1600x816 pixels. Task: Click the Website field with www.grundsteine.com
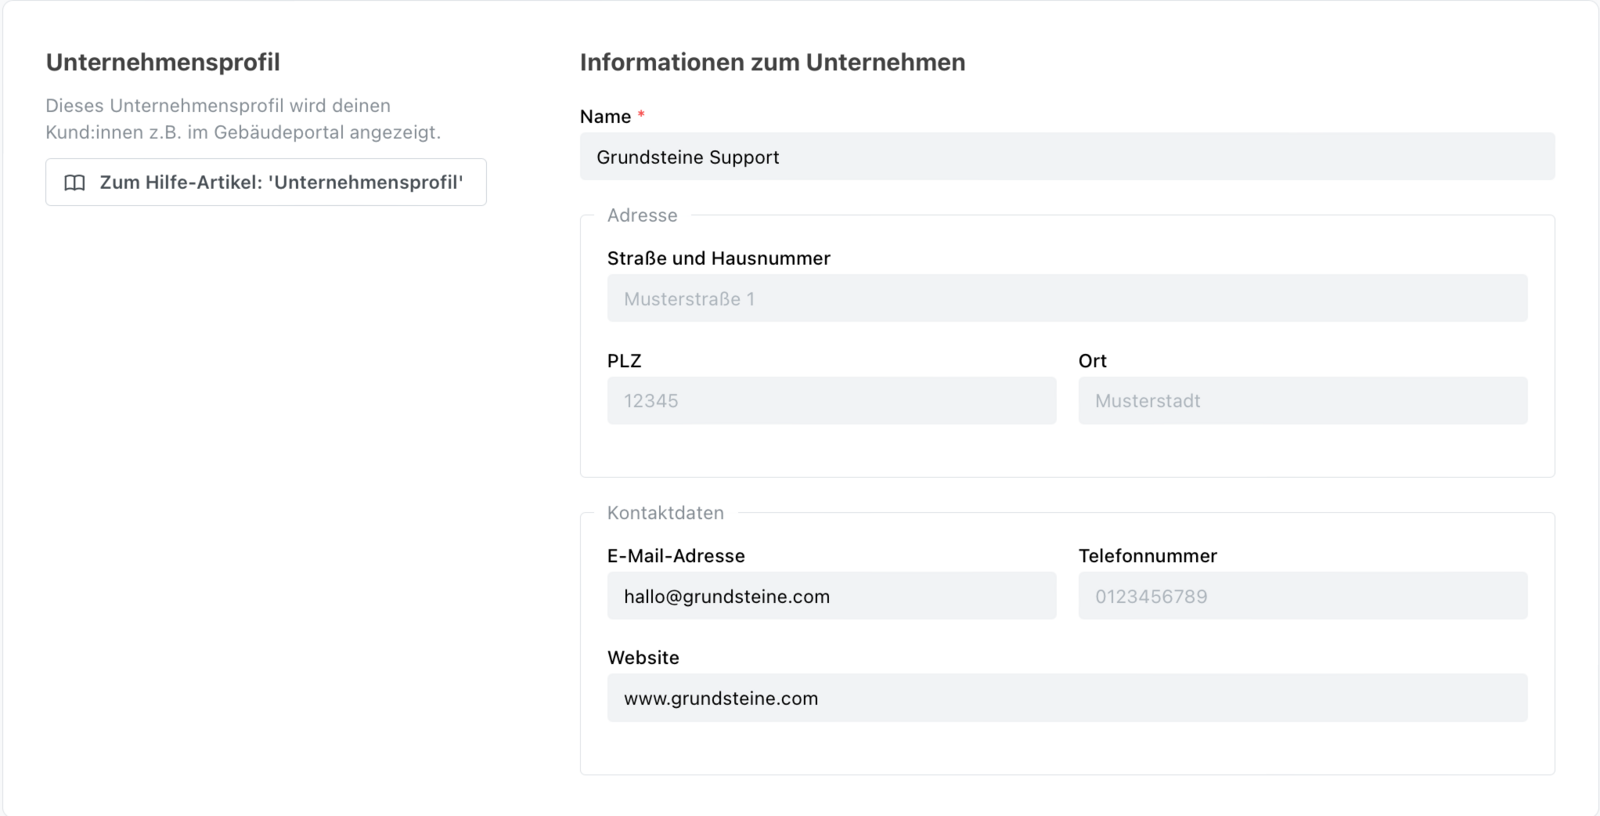(1066, 699)
